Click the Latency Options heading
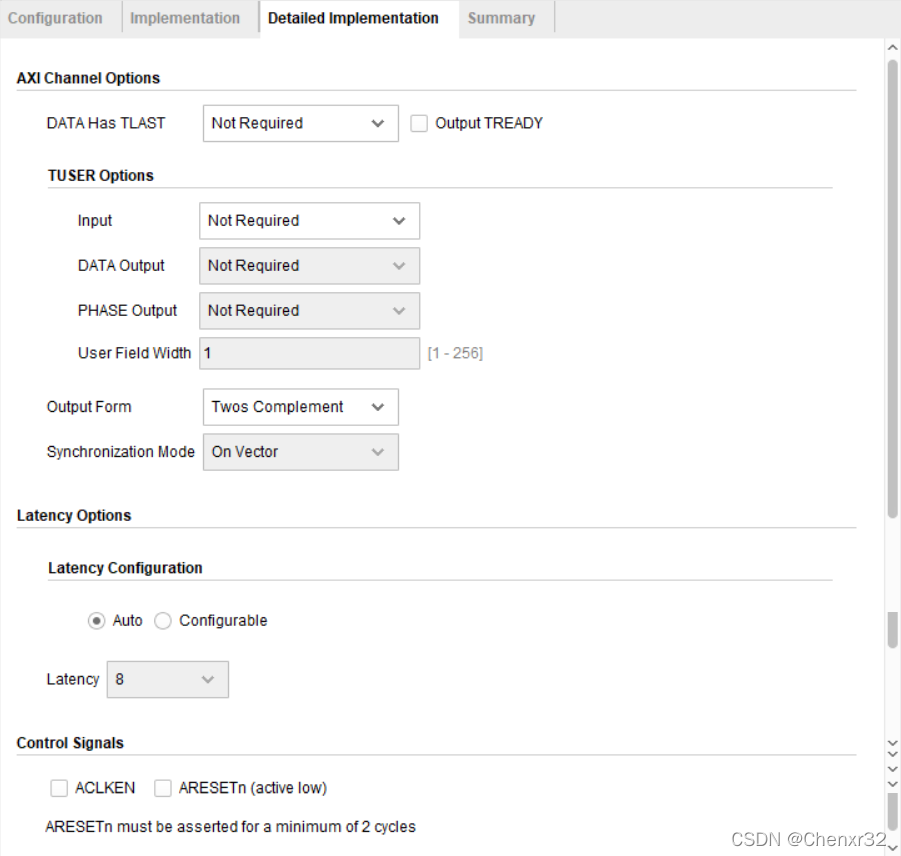Screen dimensions: 901x856 (74, 515)
